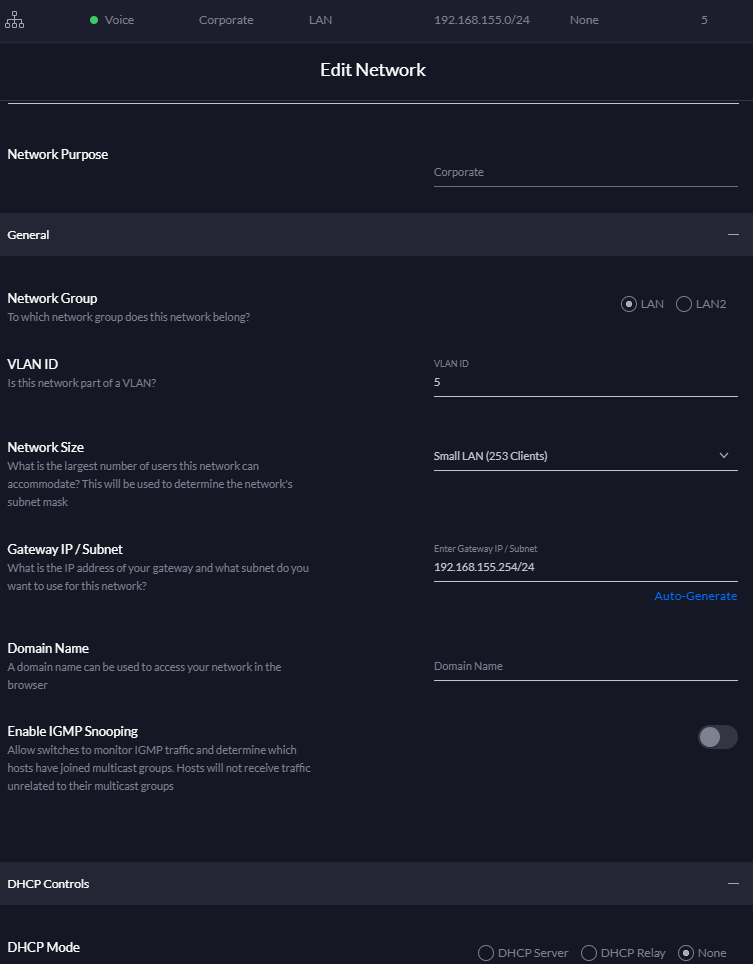This screenshot has height=964, width=753.
Task: Click the Auto-Generate link
Action: pyautogui.click(x=695, y=596)
